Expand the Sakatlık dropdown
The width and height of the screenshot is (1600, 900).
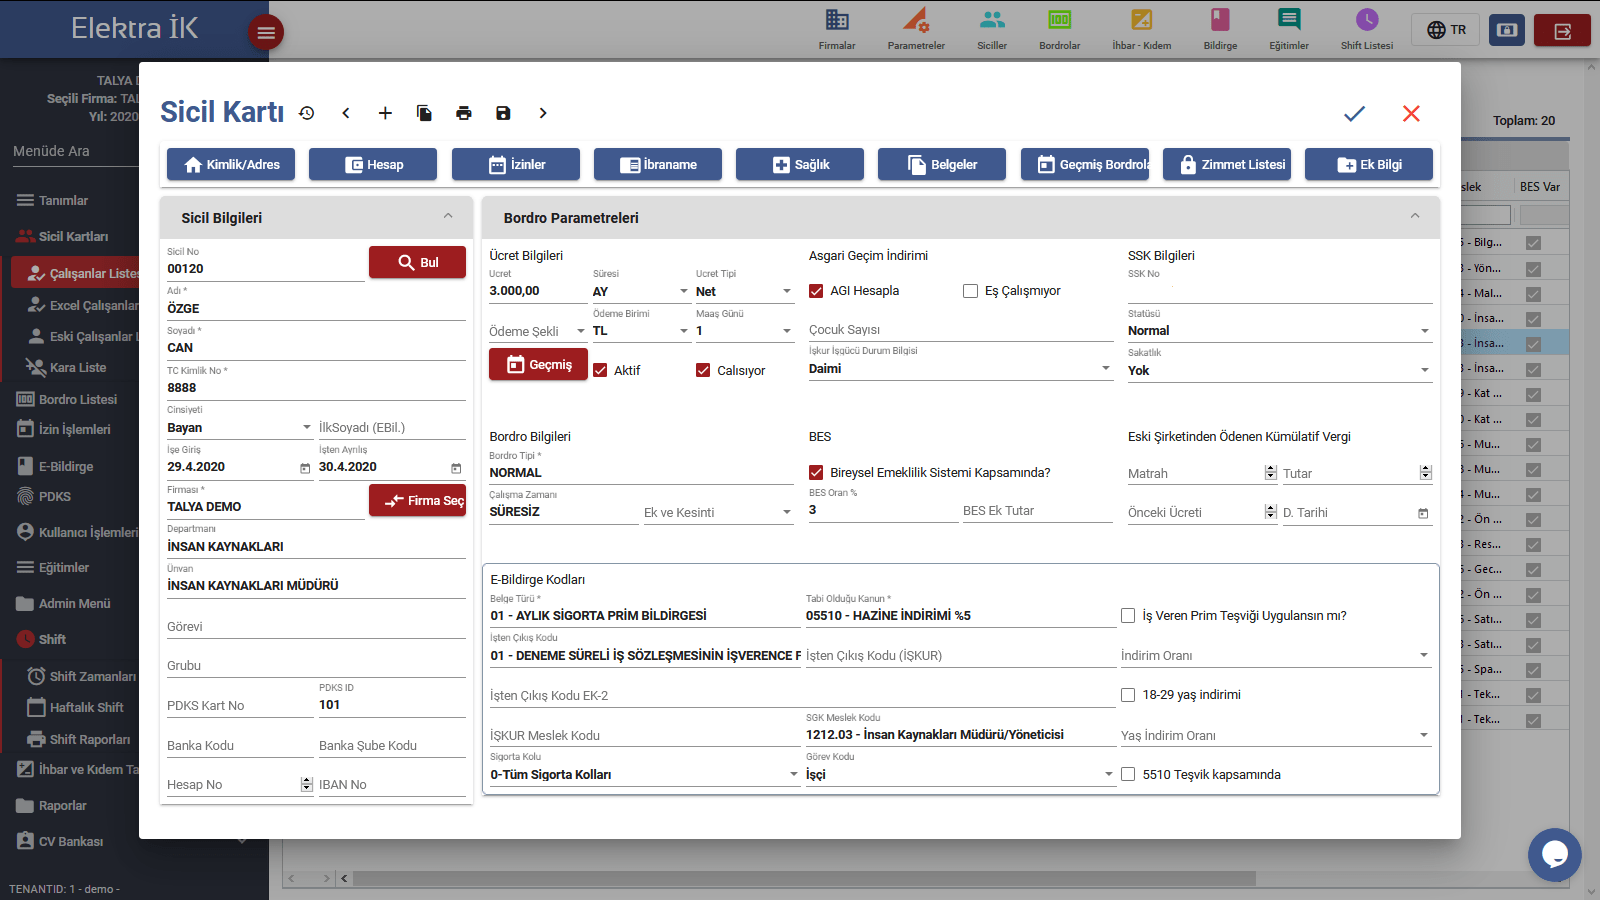[1279, 371]
